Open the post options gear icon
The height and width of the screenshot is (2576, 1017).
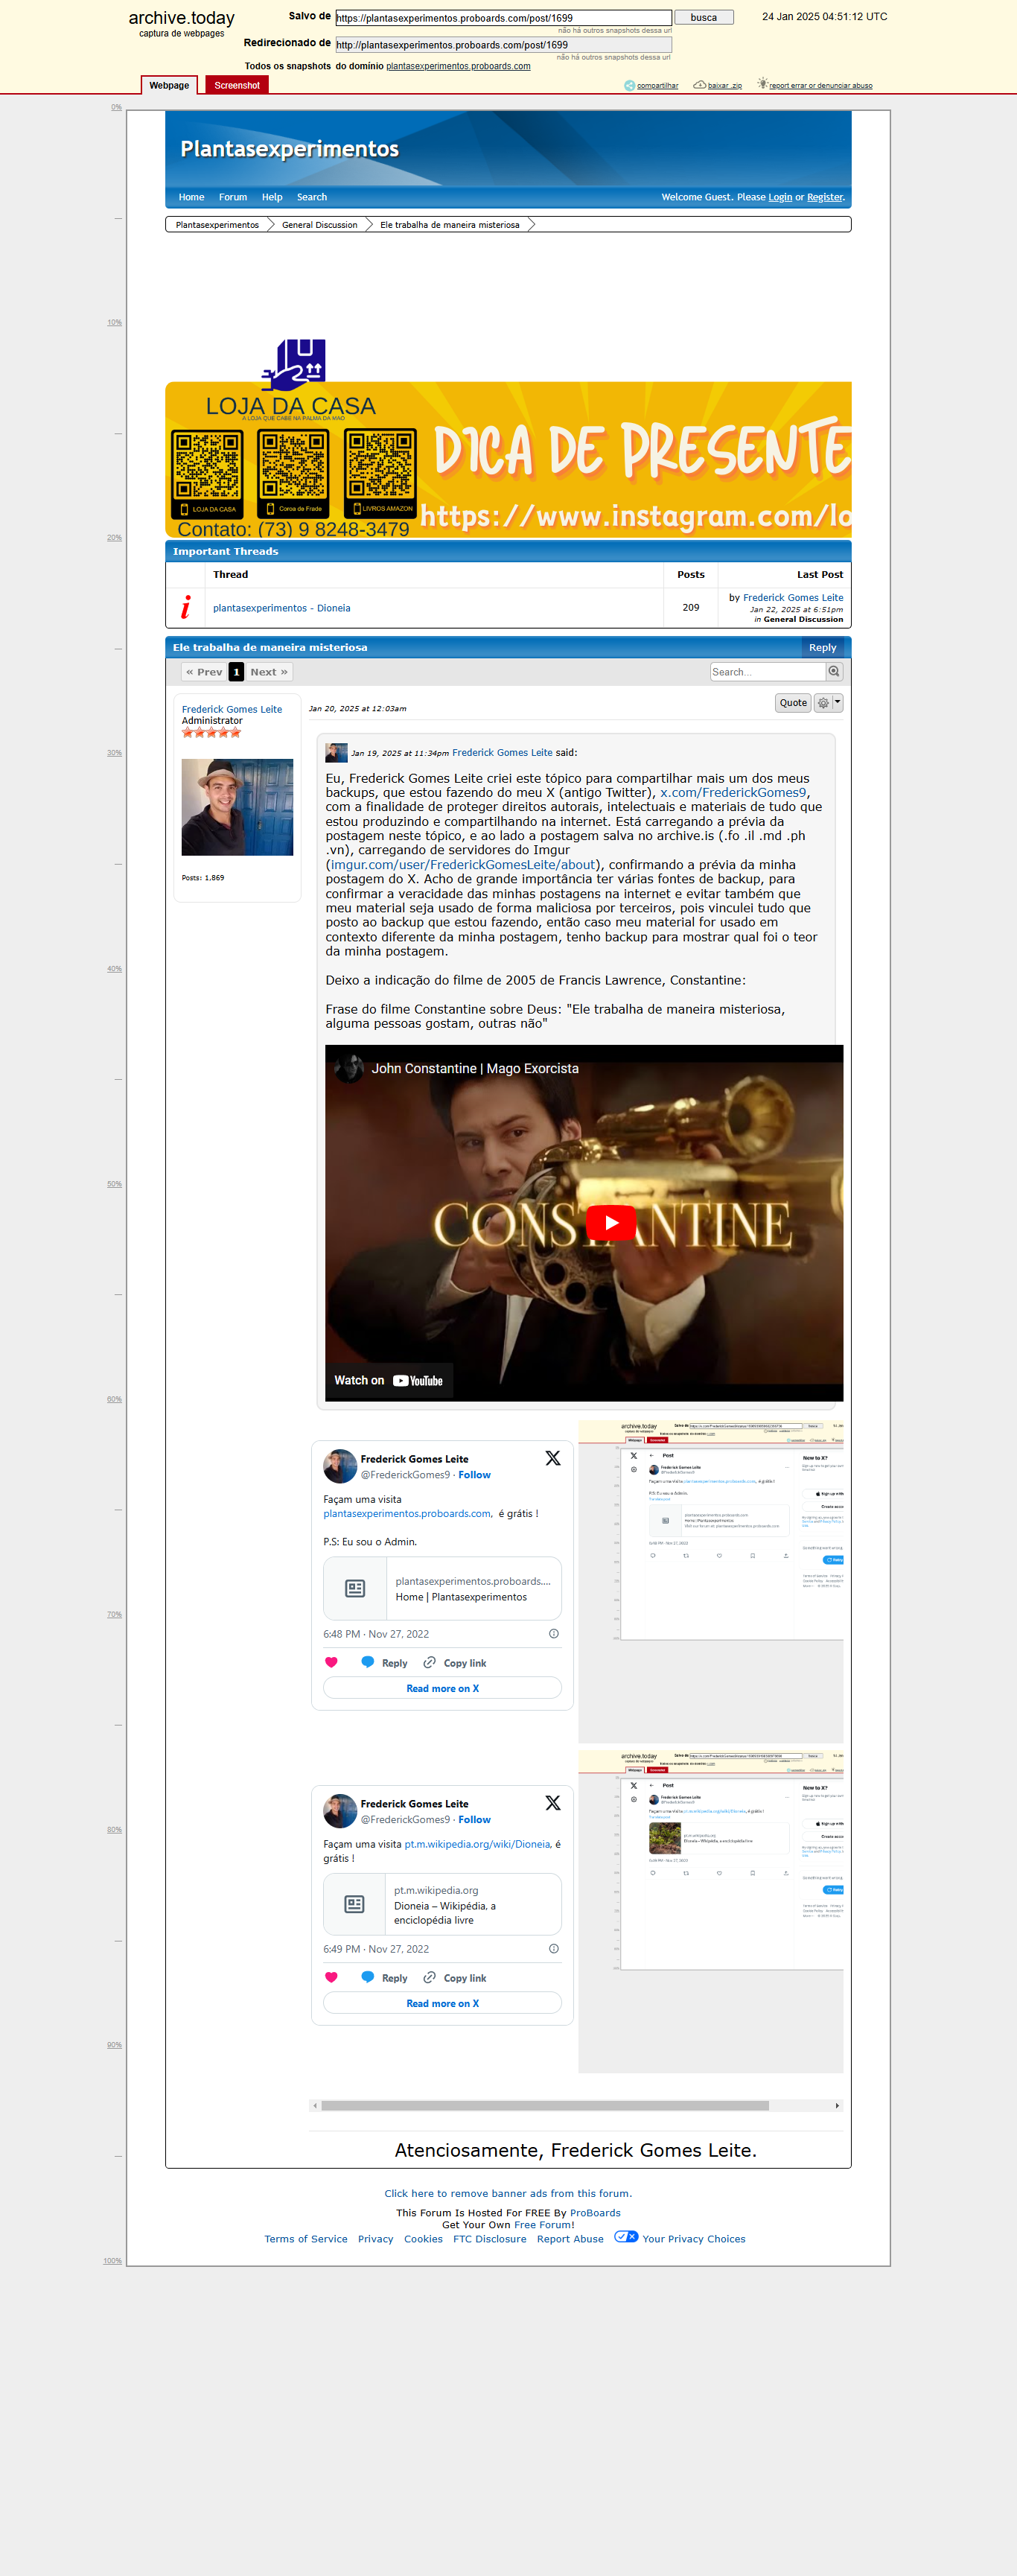823,703
